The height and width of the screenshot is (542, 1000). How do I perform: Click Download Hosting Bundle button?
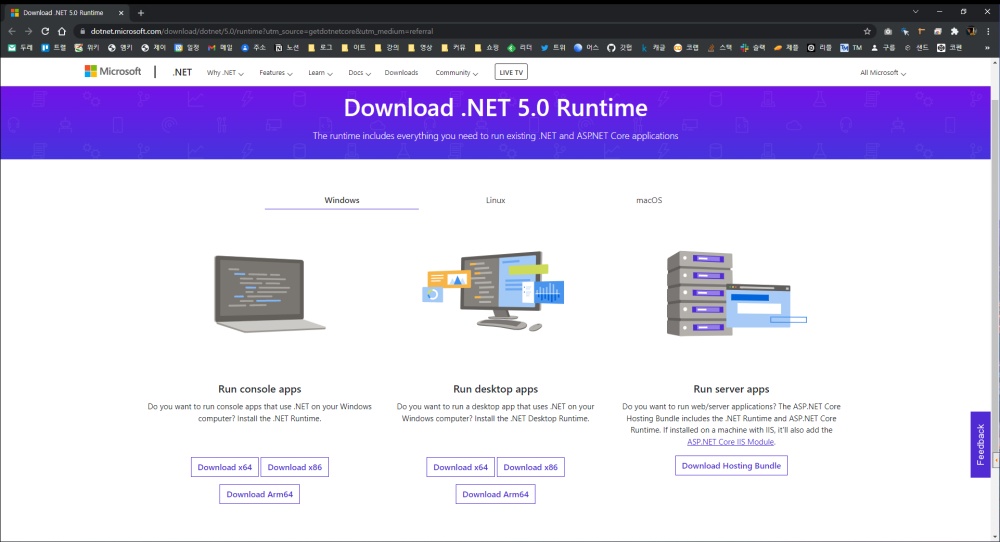click(x=732, y=465)
